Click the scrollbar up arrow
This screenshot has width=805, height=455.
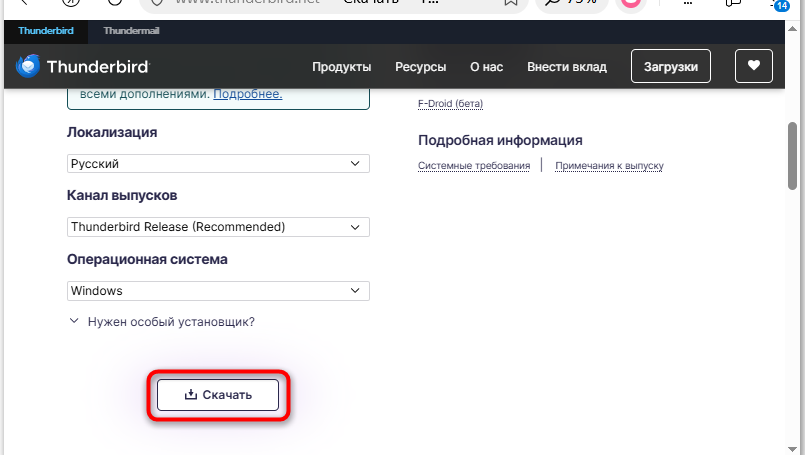[793, 29]
